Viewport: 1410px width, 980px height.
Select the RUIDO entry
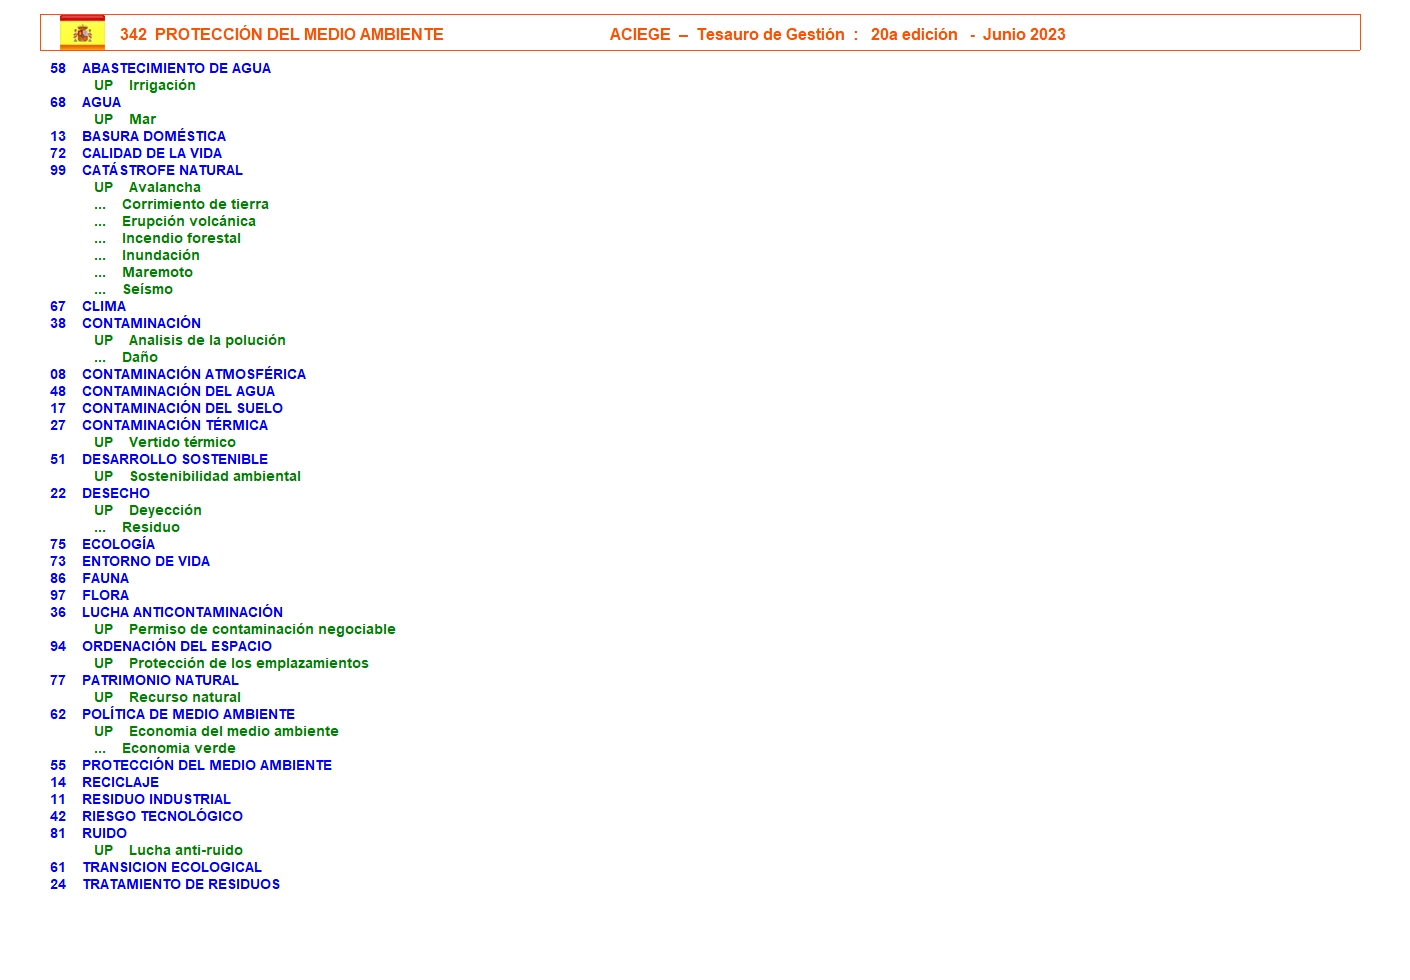coord(104,833)
